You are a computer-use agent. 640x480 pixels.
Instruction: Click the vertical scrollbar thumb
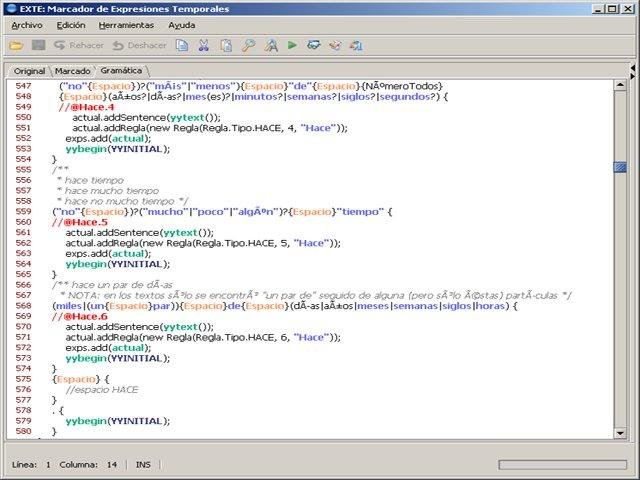click(620, 167)
